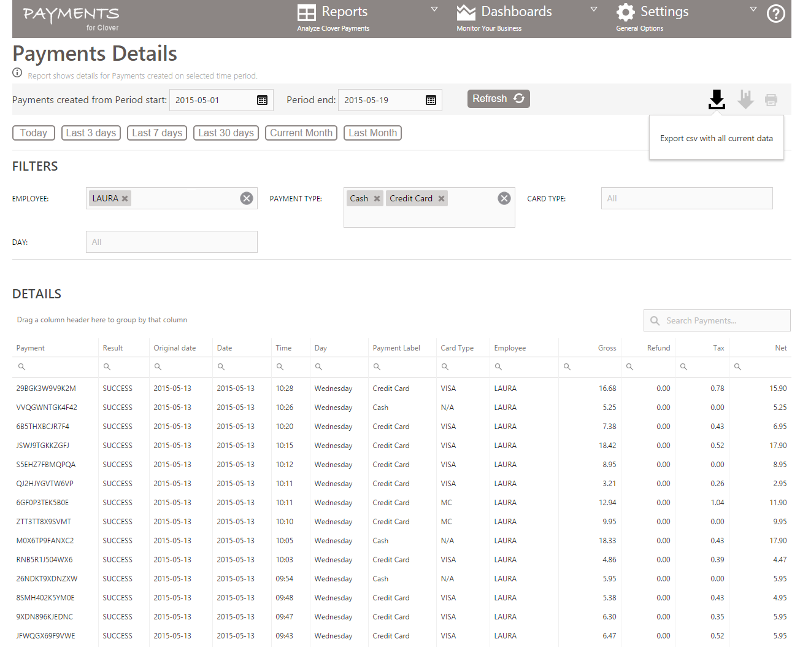Remove the LAURA employee filter tag
800x647 pixels.
pos(126,198)
